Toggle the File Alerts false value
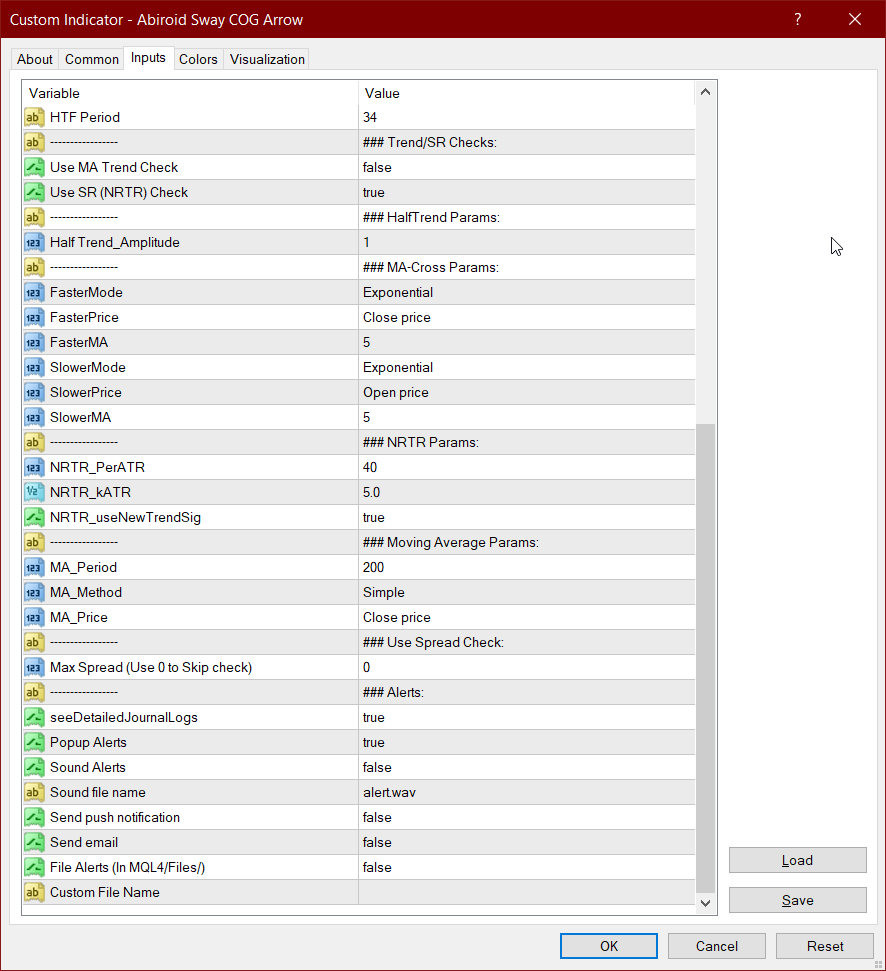Image resolution: width=886 pixels, height=971 pixels. coord(526,867)
